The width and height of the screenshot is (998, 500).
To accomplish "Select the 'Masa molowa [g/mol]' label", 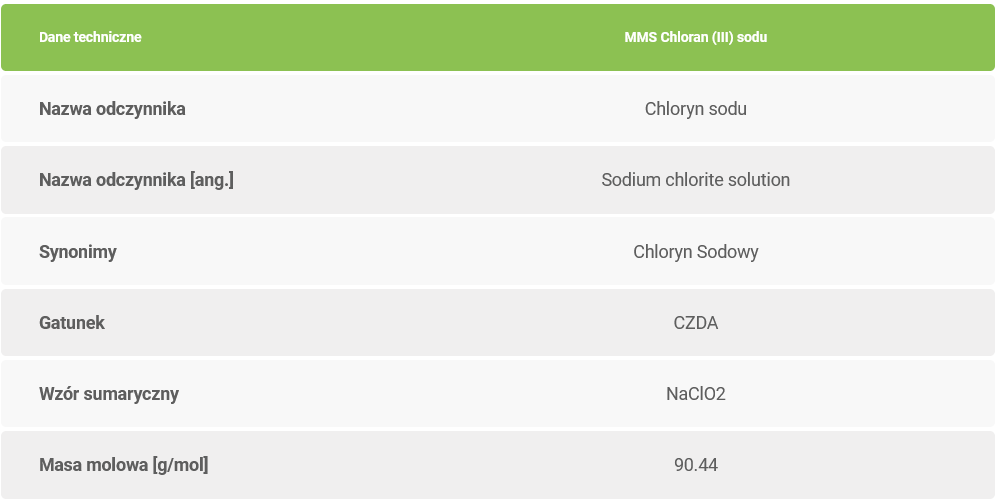I will [124, 465].
